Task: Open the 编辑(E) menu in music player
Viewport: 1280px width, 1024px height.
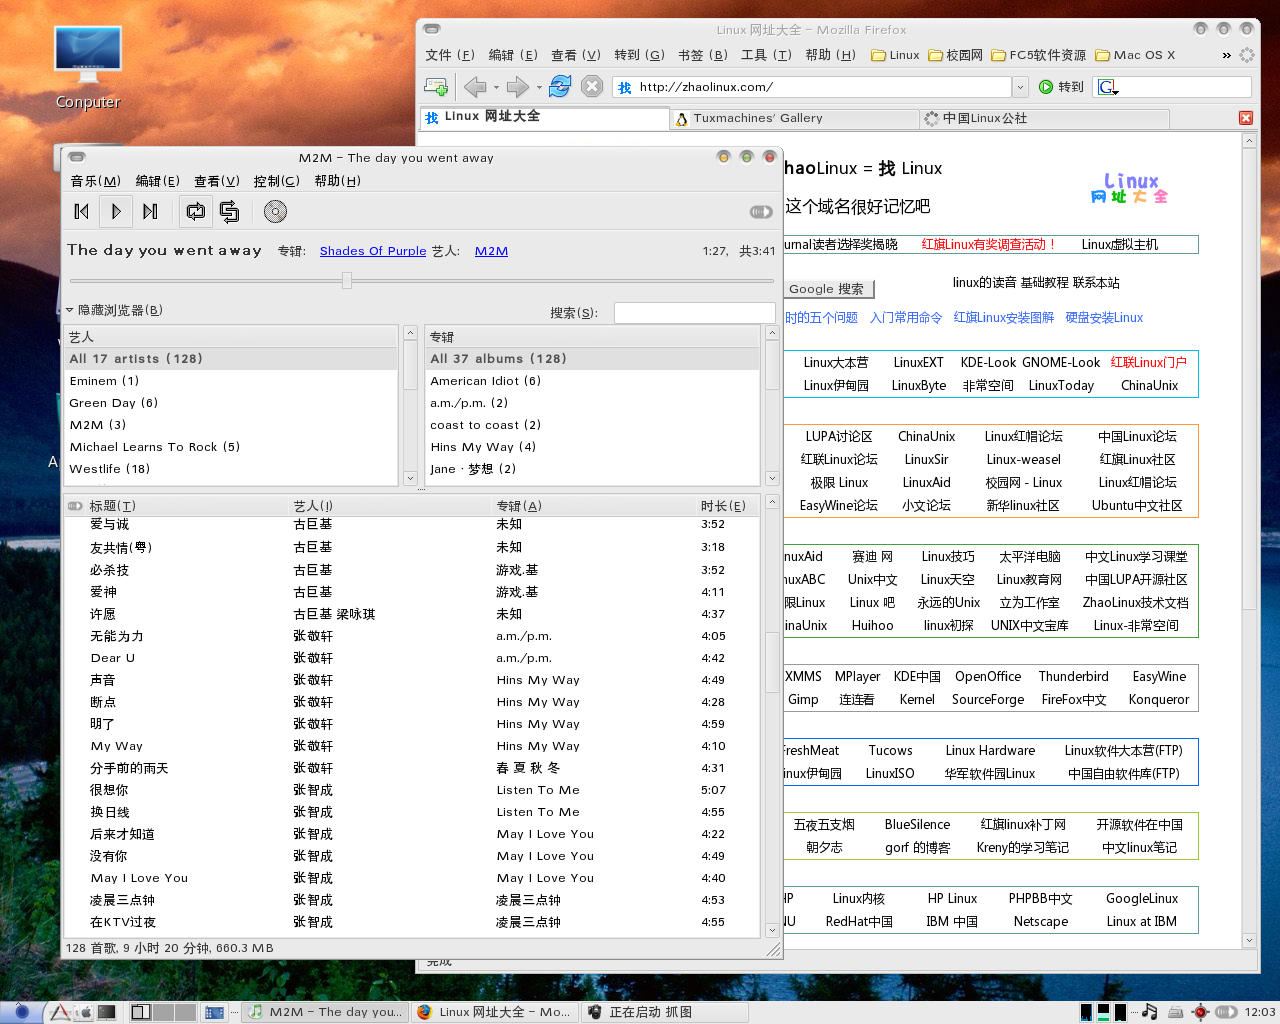Action: coord(158,181)
